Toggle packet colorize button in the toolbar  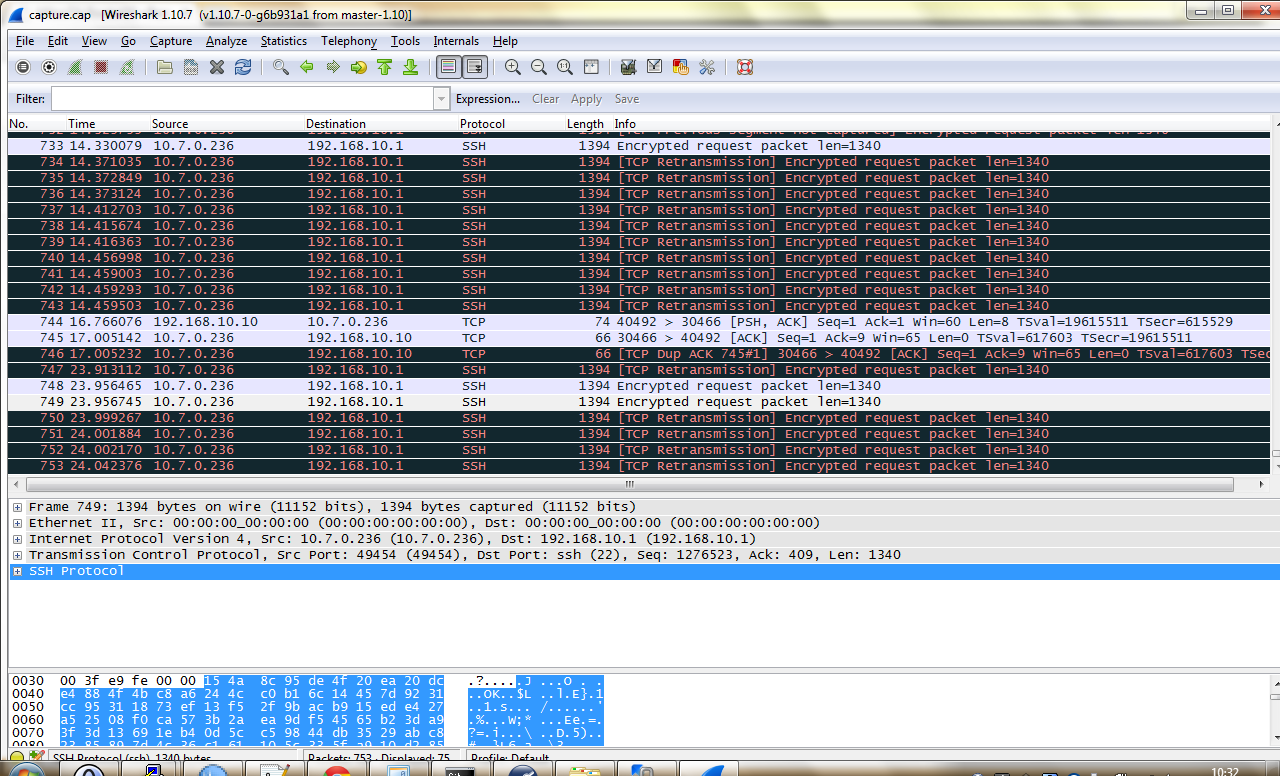point(448,67)
